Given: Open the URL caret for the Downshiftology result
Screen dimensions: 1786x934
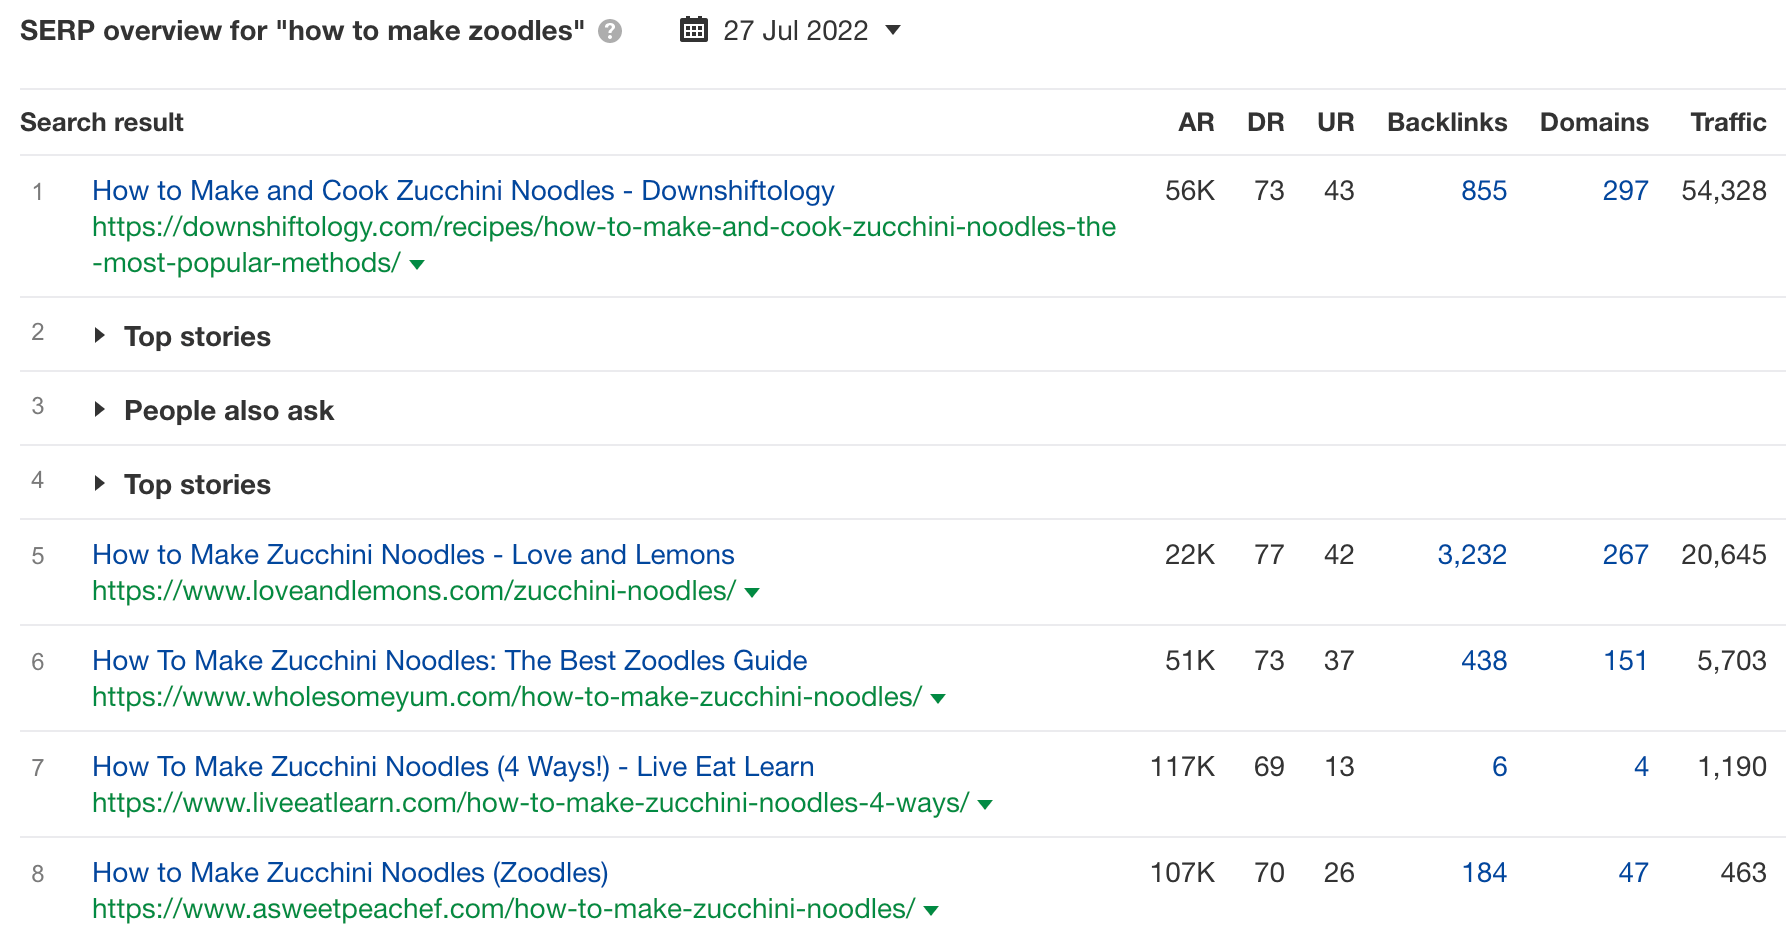Looking at the screenshot, I should tap(417, 264).
